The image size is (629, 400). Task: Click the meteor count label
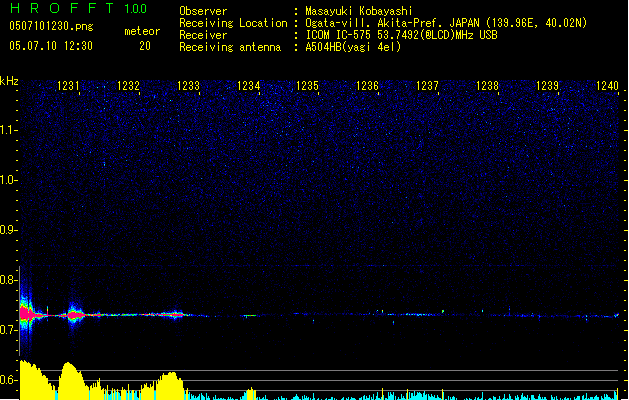(x=142, y=31)
